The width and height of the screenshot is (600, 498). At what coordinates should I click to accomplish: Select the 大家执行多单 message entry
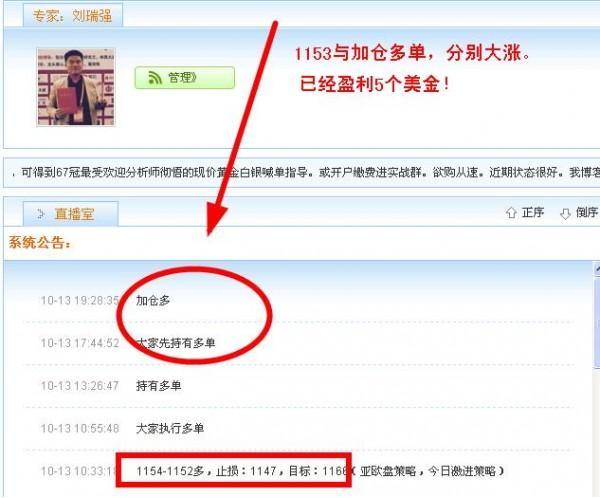tap(170, 428)
